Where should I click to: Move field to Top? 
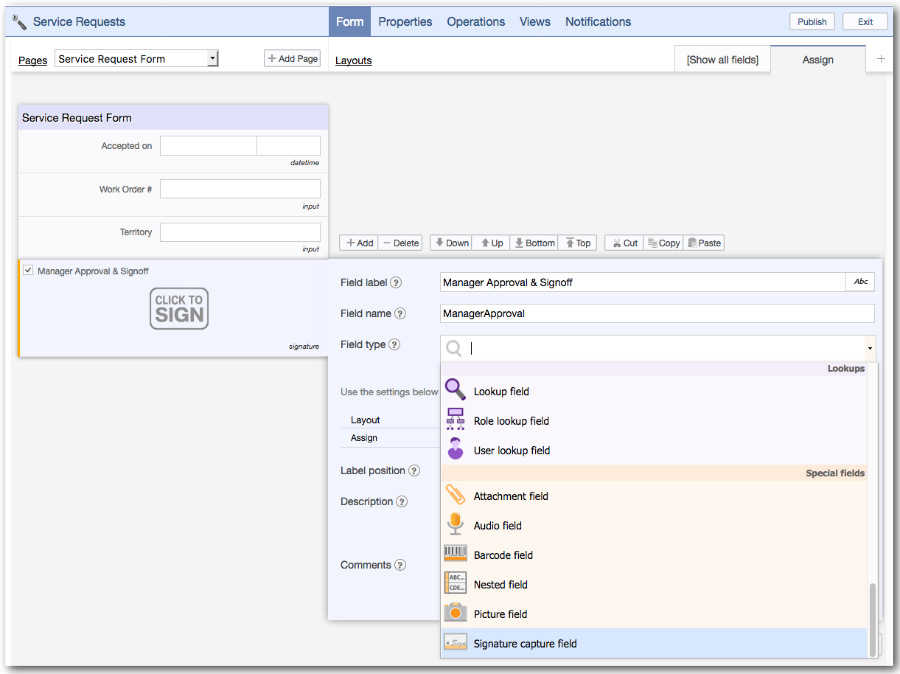[578, 243]
